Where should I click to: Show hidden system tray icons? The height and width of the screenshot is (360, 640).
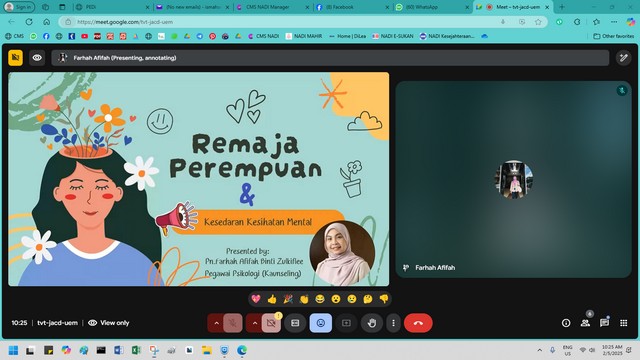(x=540, y=350)
